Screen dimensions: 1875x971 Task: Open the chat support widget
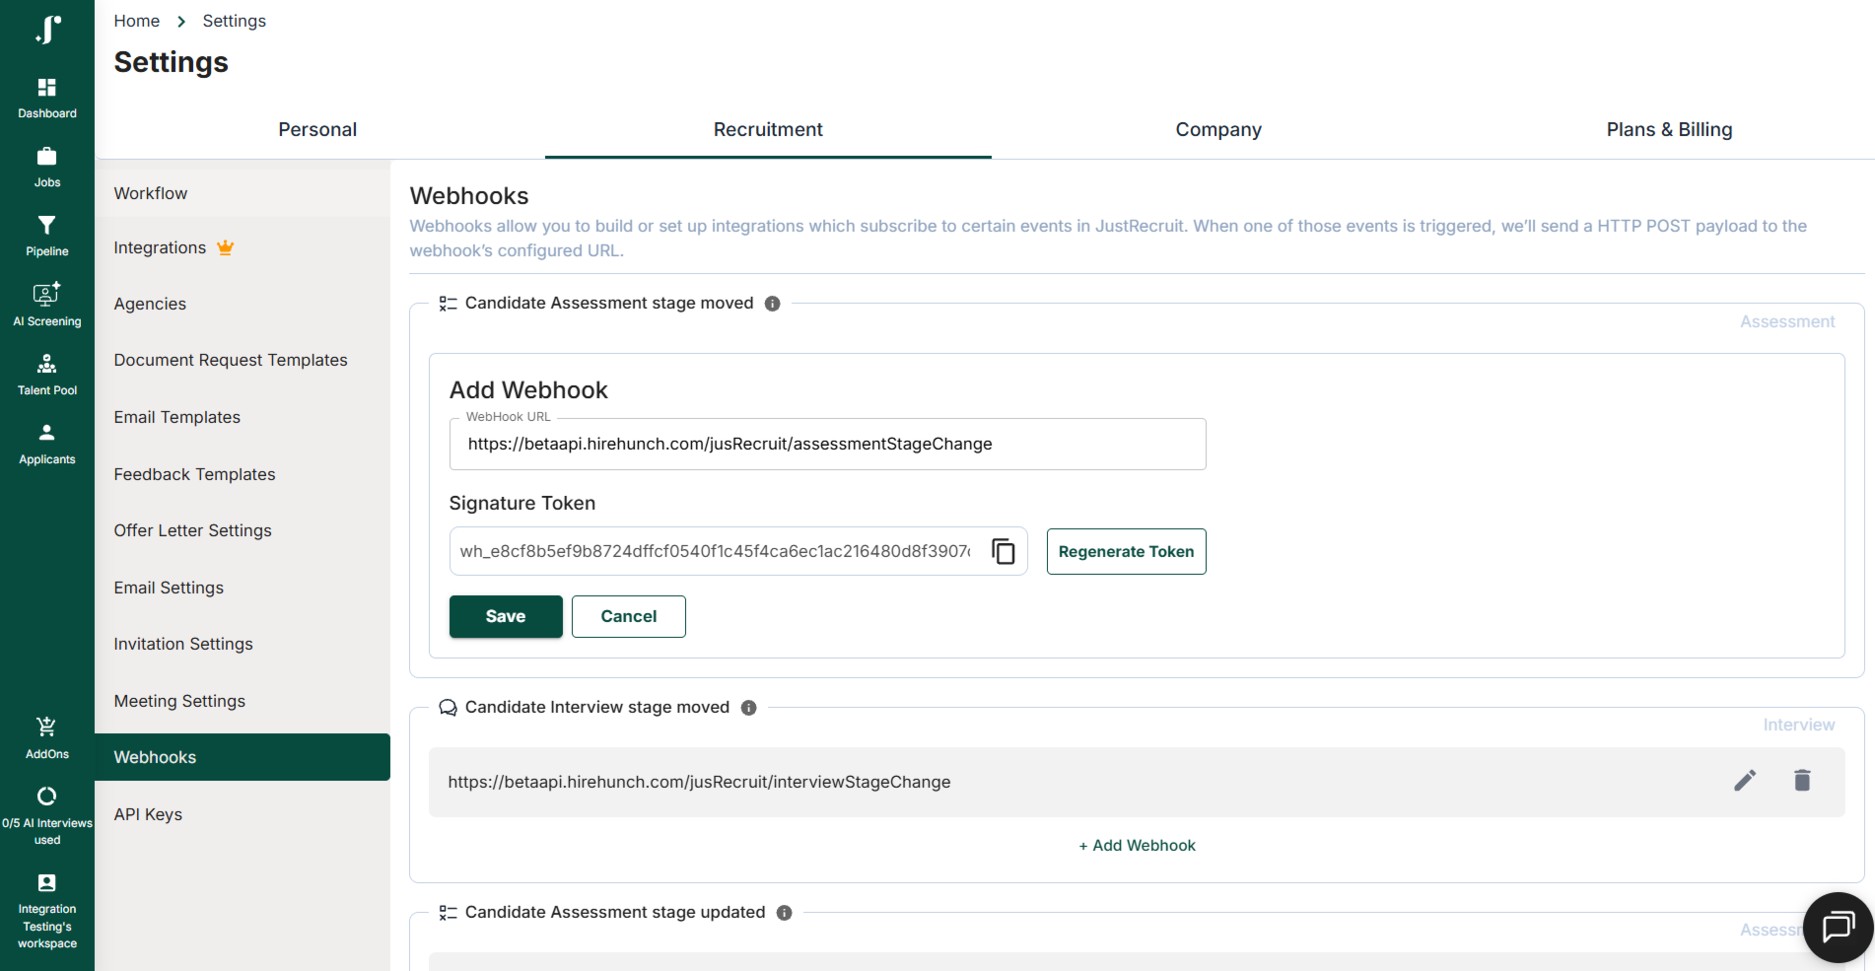pyautogui.click(x=1838, y=927)
